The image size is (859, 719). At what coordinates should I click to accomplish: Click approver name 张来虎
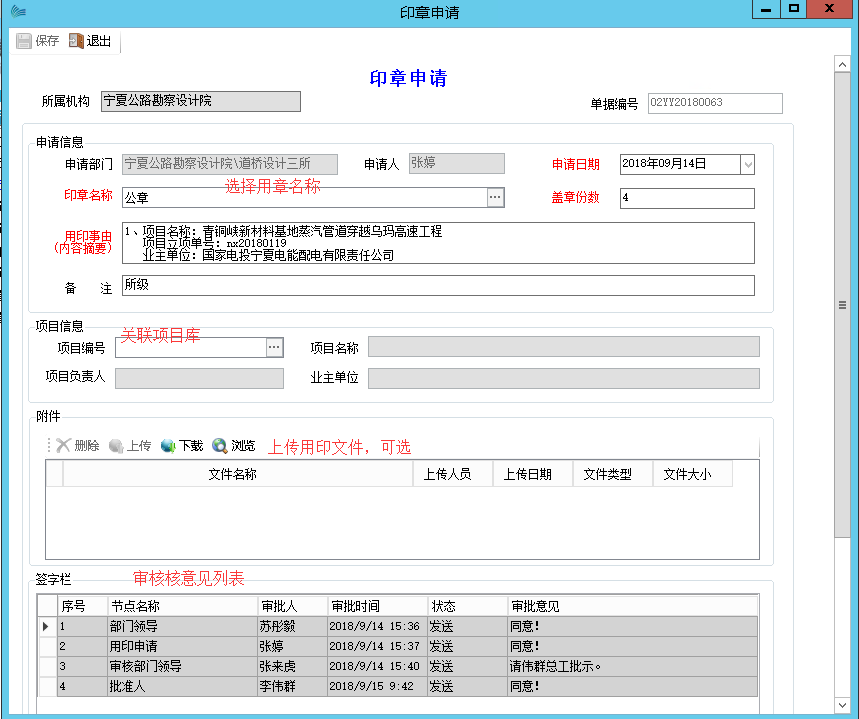(x=277, y=666)
